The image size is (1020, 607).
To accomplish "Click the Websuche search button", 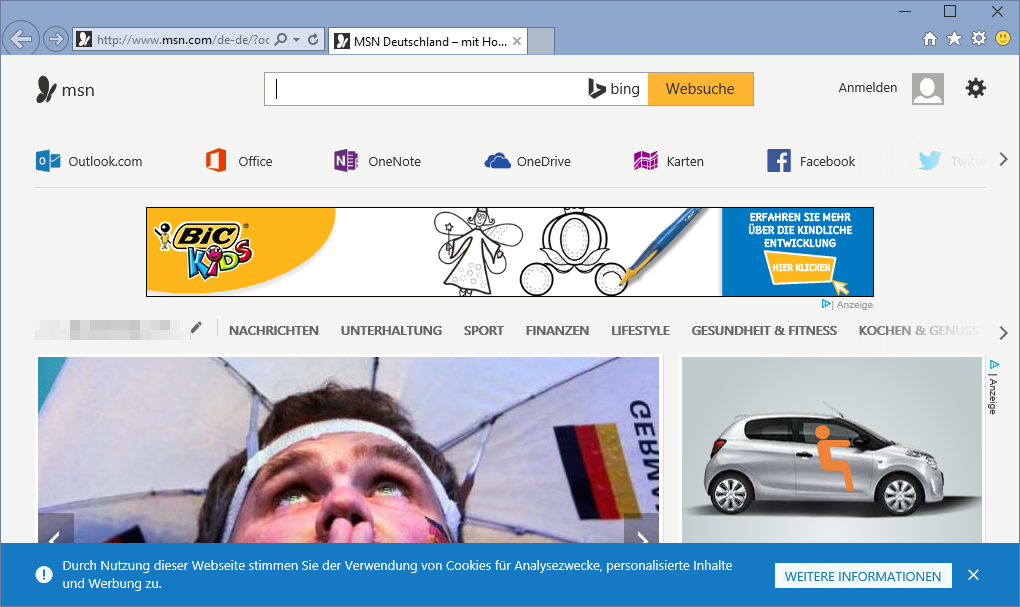I will [700, 89].
